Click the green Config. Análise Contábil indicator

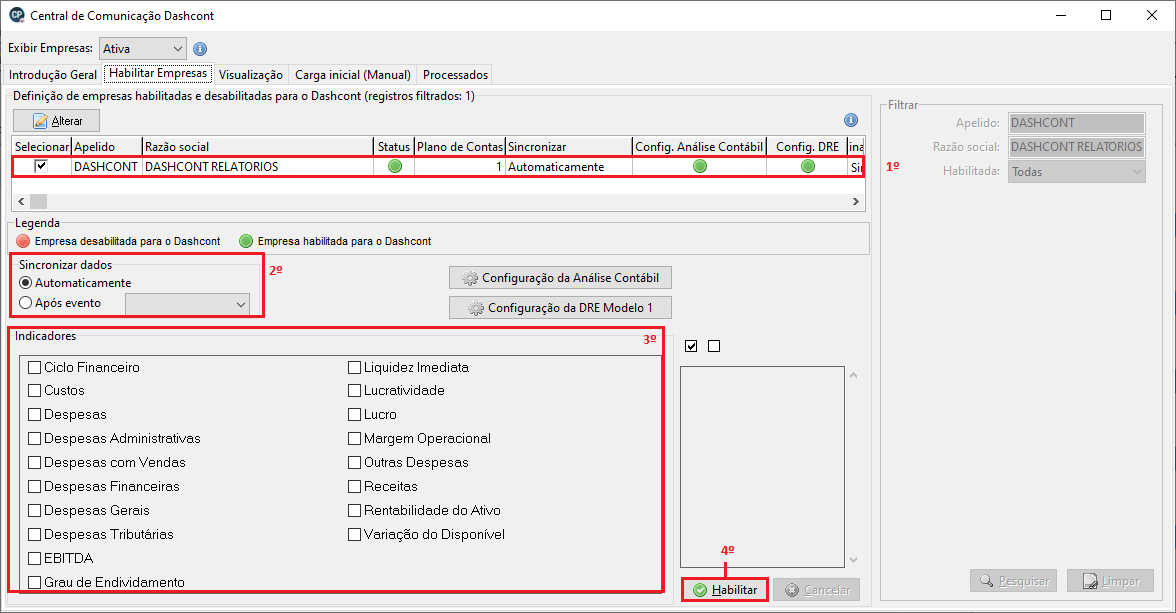pos(700,167)
